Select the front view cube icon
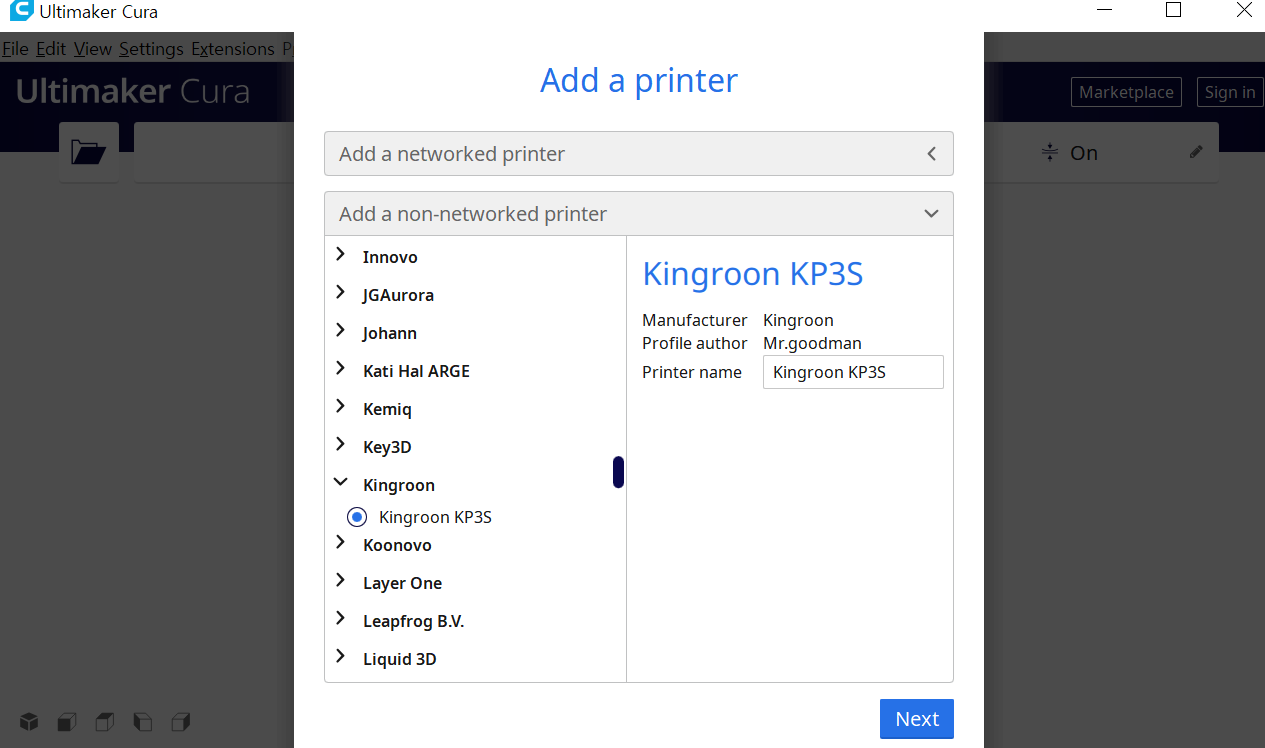 tap(67, 721)
